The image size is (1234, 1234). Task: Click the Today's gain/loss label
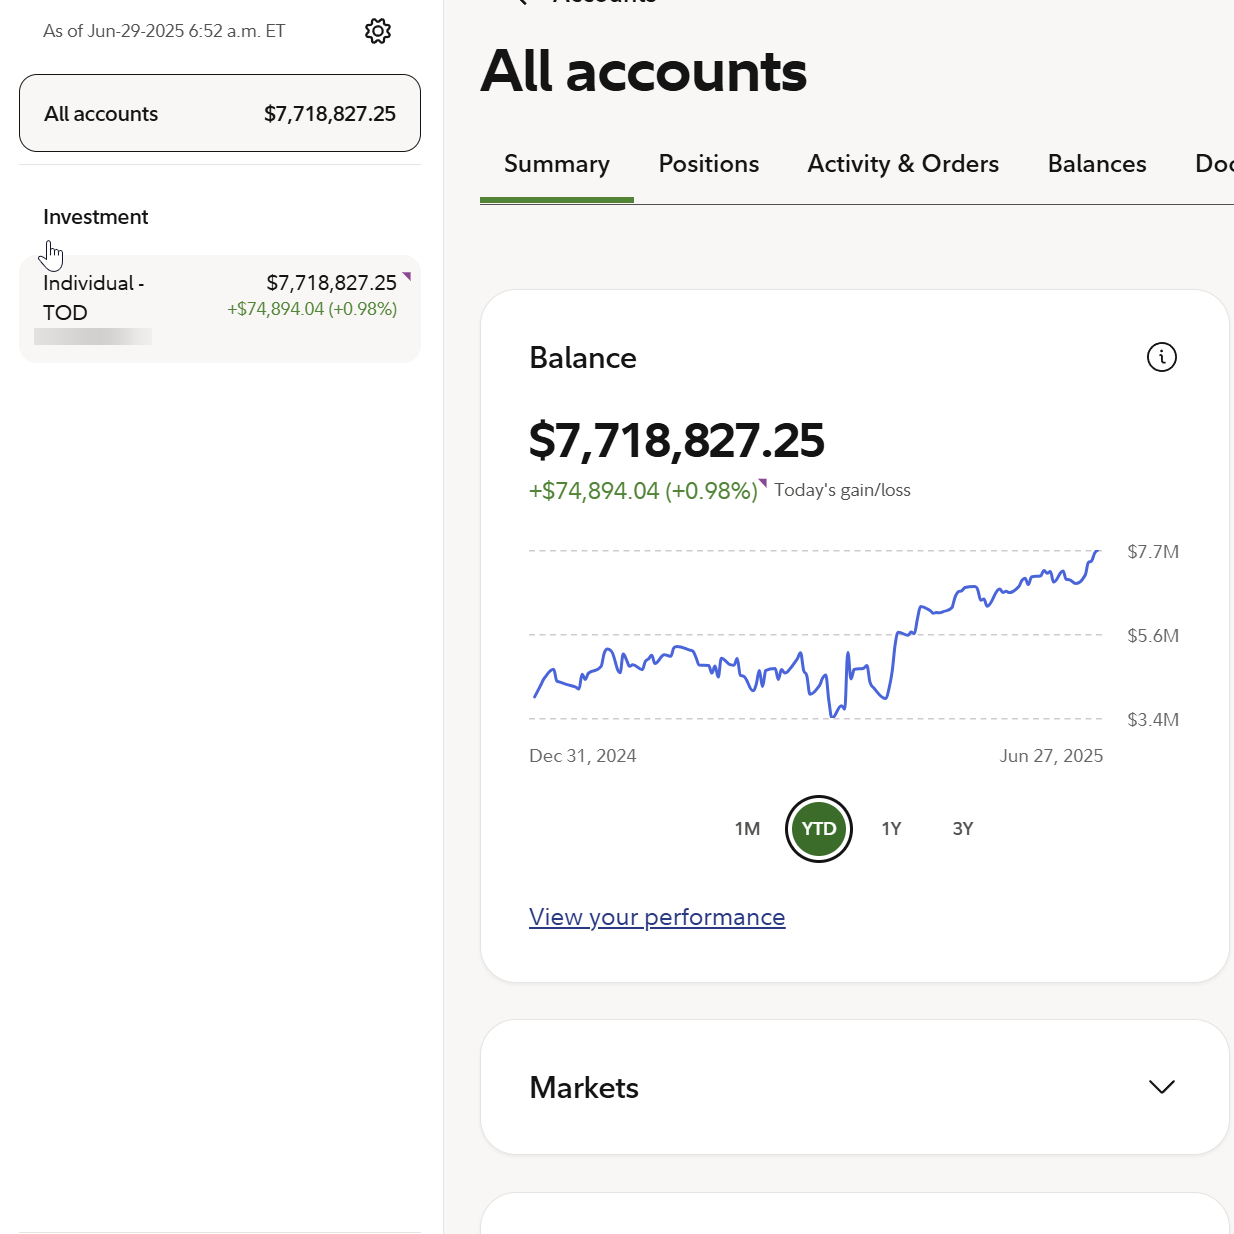click(842, 490)
